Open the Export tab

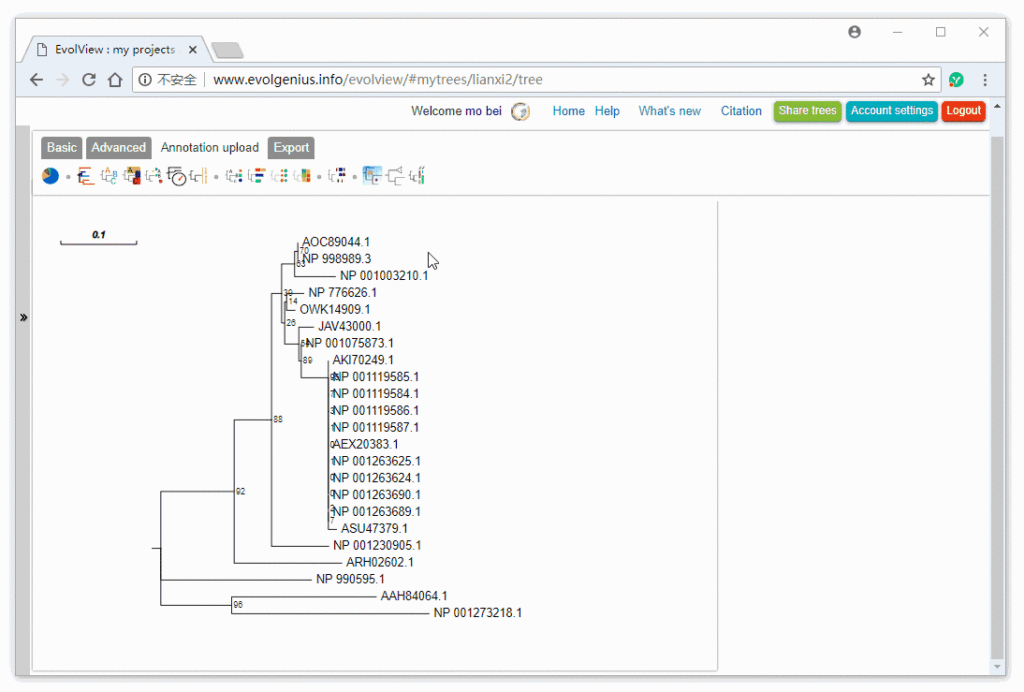290,147
